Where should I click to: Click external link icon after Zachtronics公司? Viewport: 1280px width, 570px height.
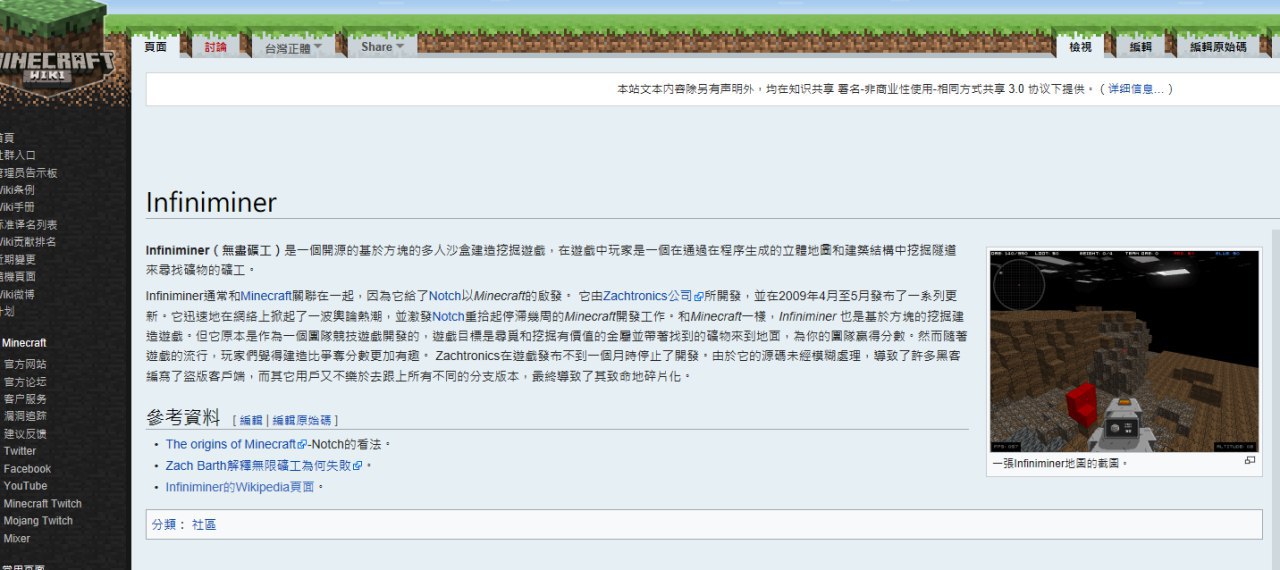tap(699, 297)
